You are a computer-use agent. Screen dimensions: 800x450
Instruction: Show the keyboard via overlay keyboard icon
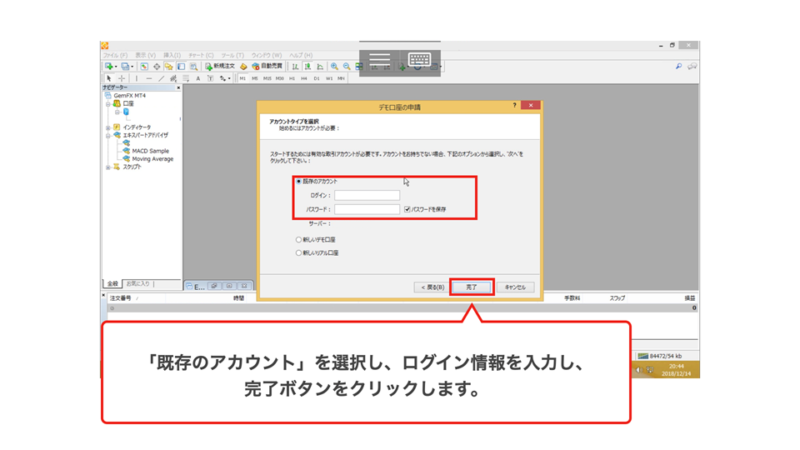click(x=419, y=59)
